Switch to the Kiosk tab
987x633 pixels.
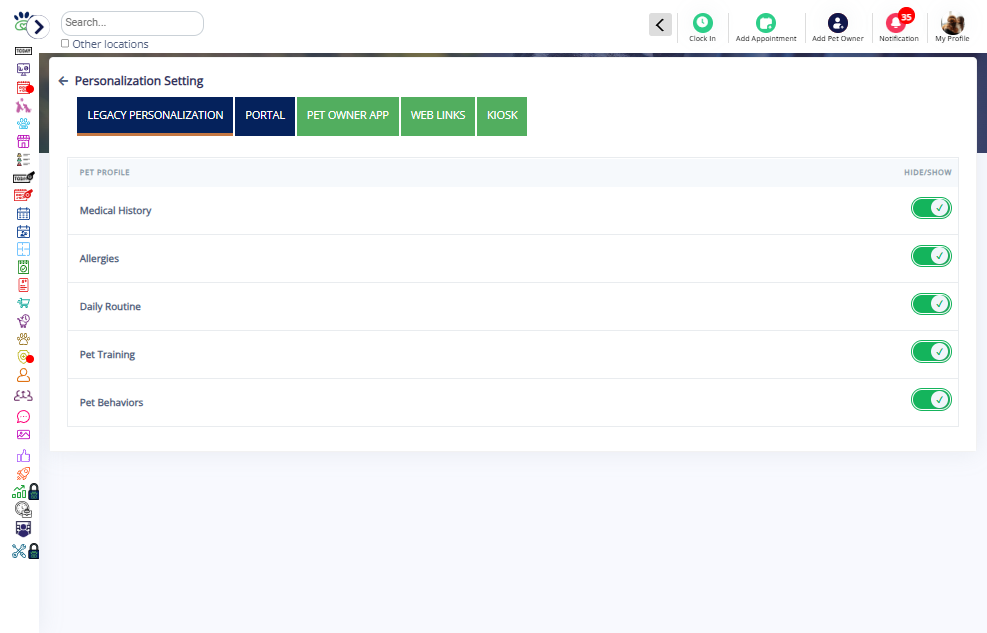pos(502,116)
